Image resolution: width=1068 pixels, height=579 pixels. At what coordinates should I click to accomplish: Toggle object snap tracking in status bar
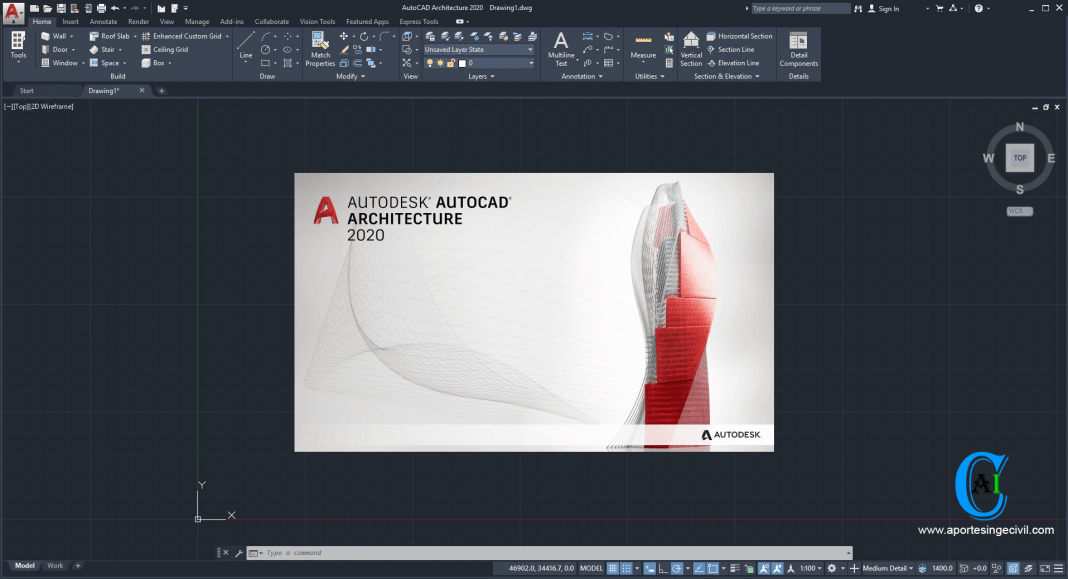[x=699, y=568]
